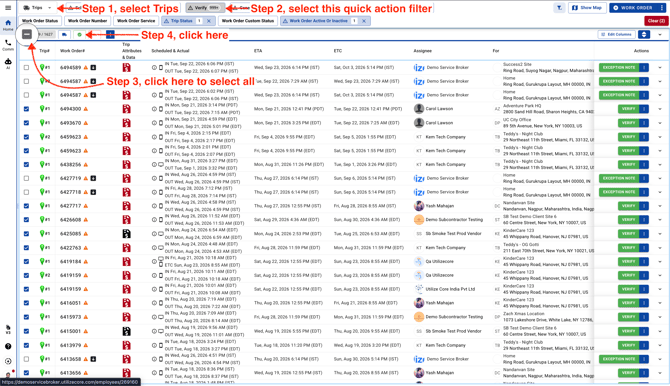Check the box for work order 6427718
Screen dimensions: 670x386
click(x=26, y=192)
